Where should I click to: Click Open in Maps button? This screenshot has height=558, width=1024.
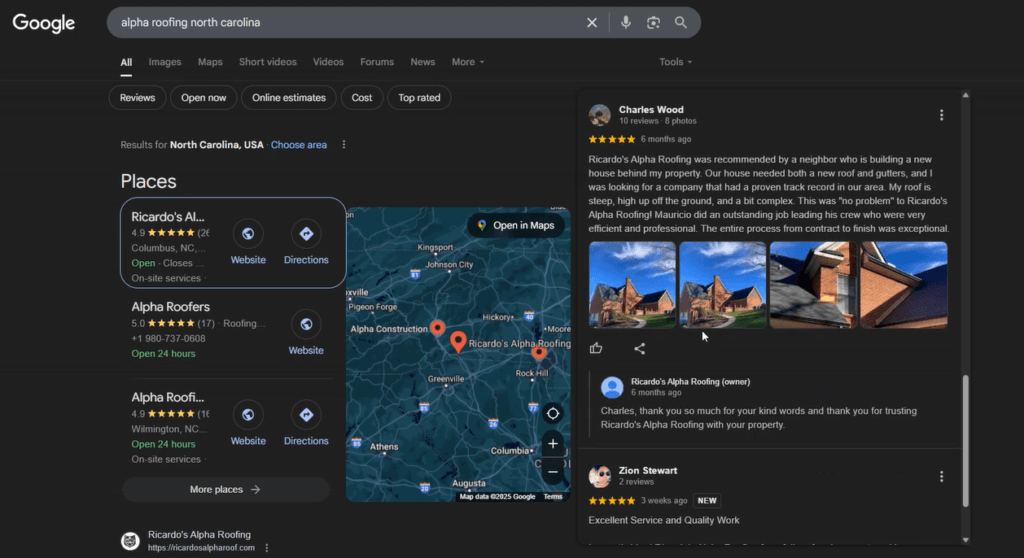click(x=516, y=225)
